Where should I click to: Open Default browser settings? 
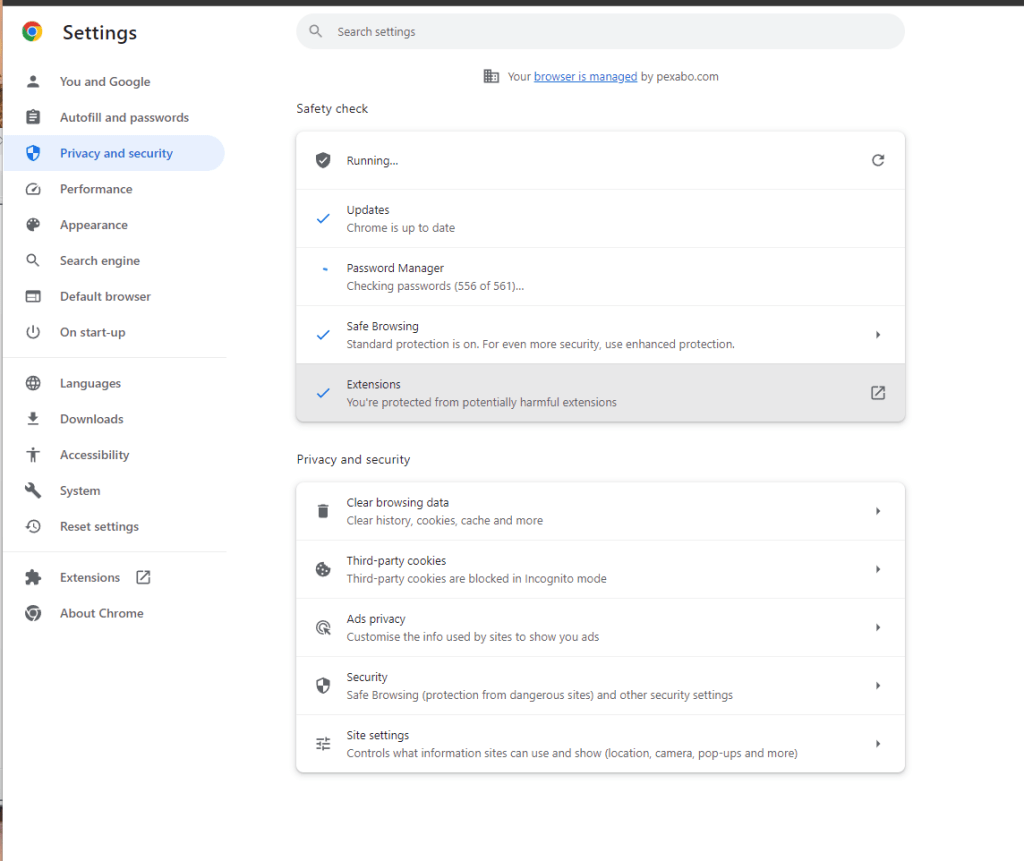114,297
